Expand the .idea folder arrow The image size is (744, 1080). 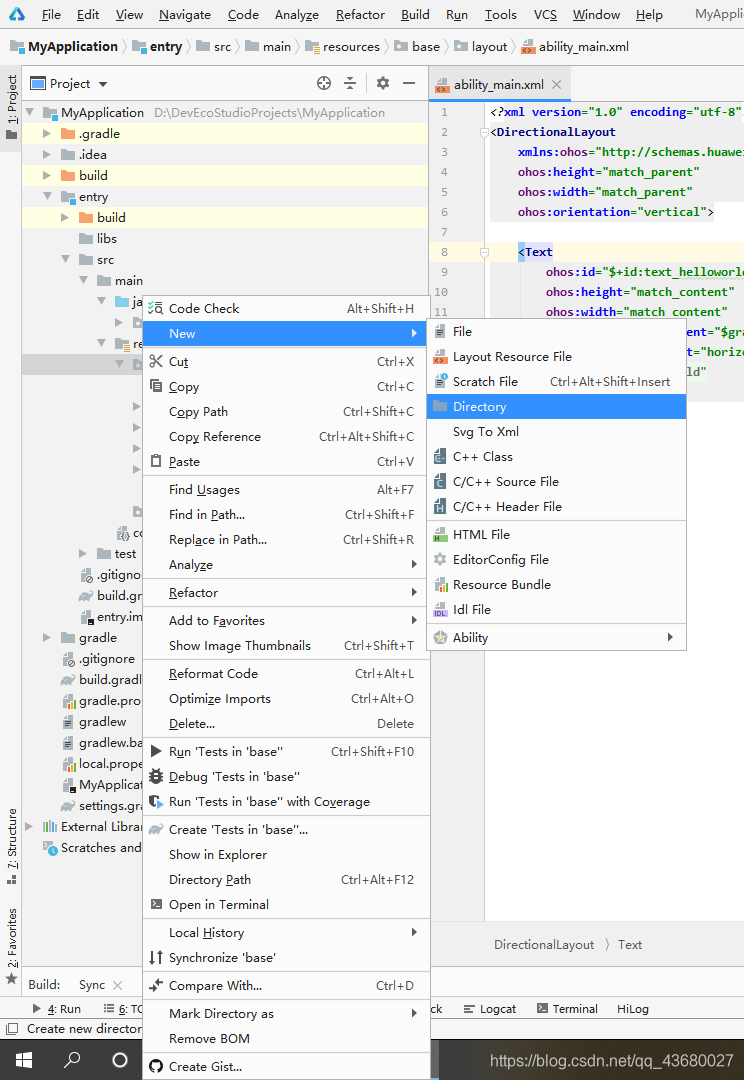coord(47,154)
